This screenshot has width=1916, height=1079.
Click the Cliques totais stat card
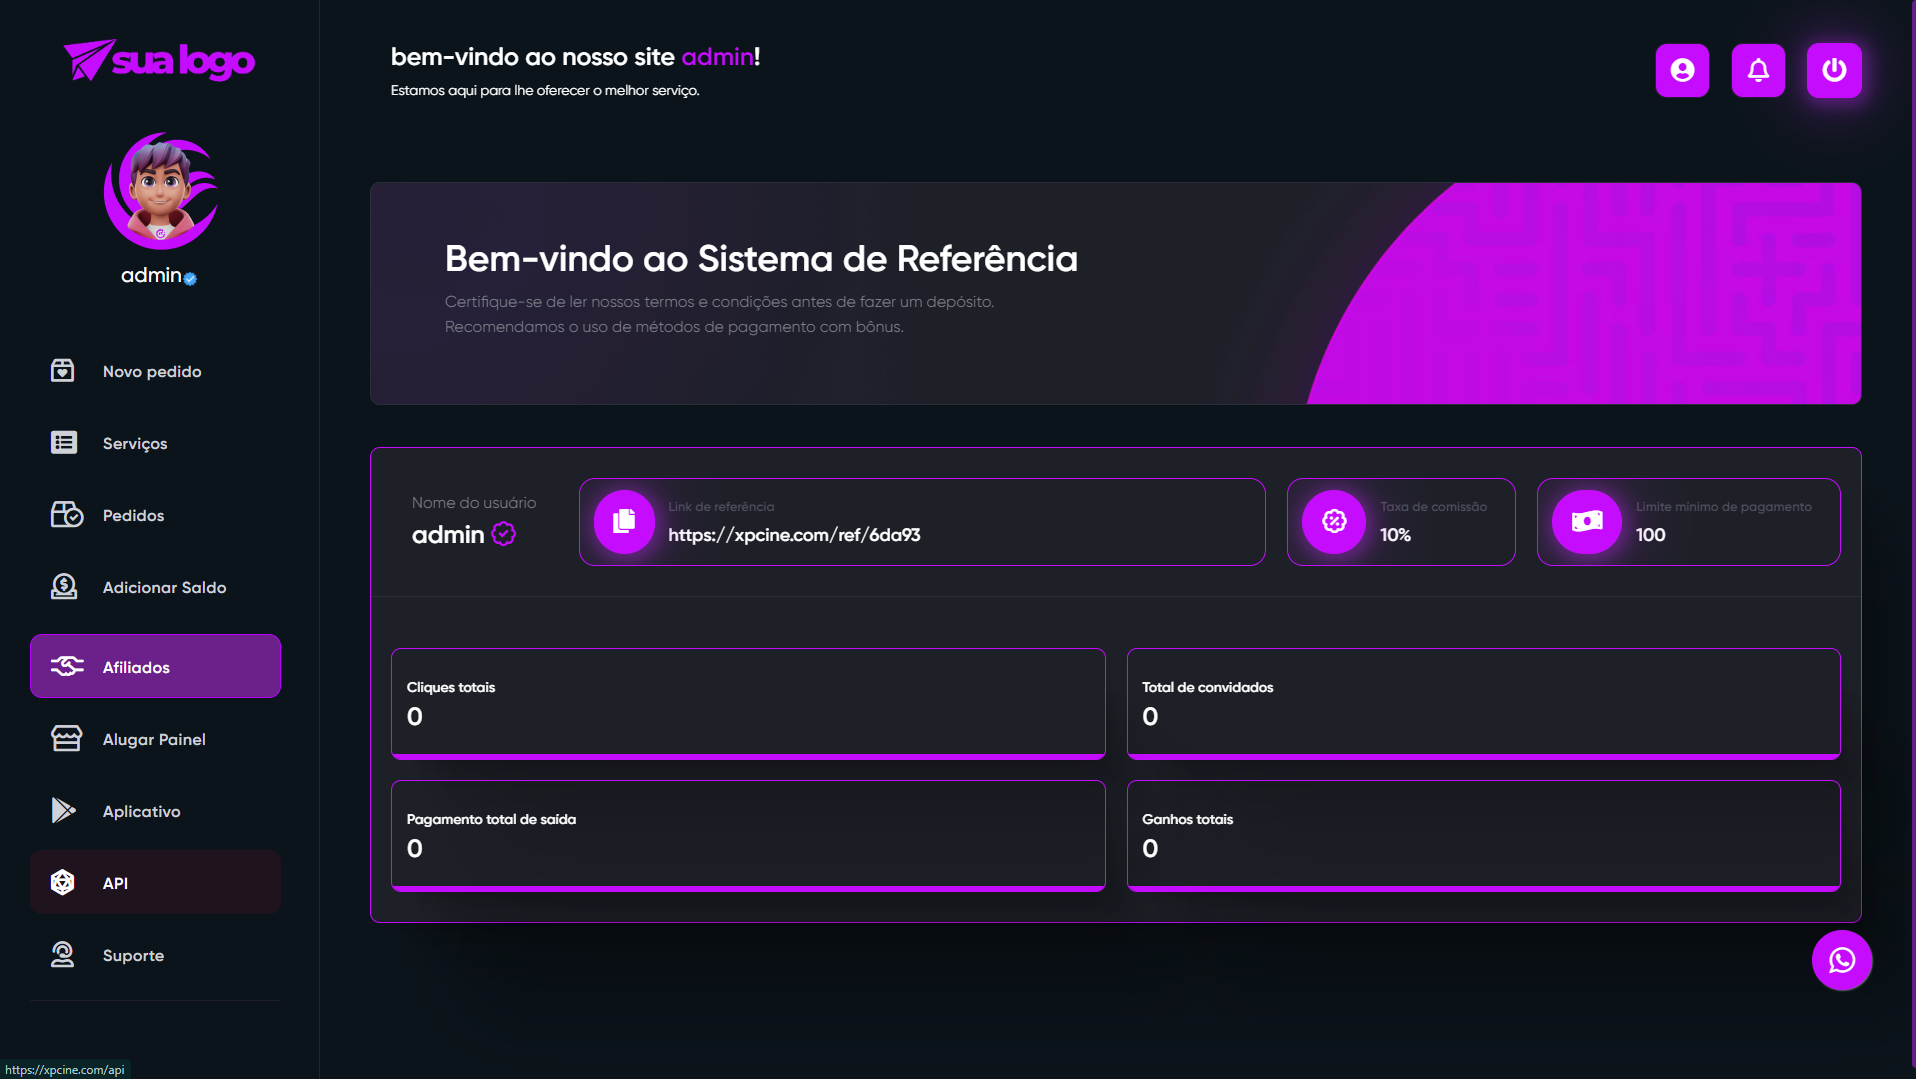pos(748,704)
